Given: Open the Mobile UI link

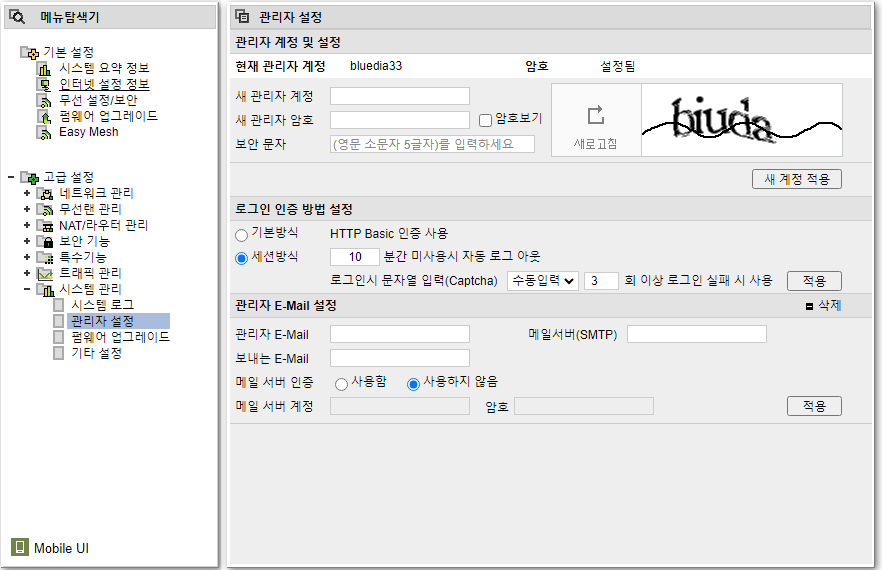Looking at the screenshot, I should click(61, 548).
